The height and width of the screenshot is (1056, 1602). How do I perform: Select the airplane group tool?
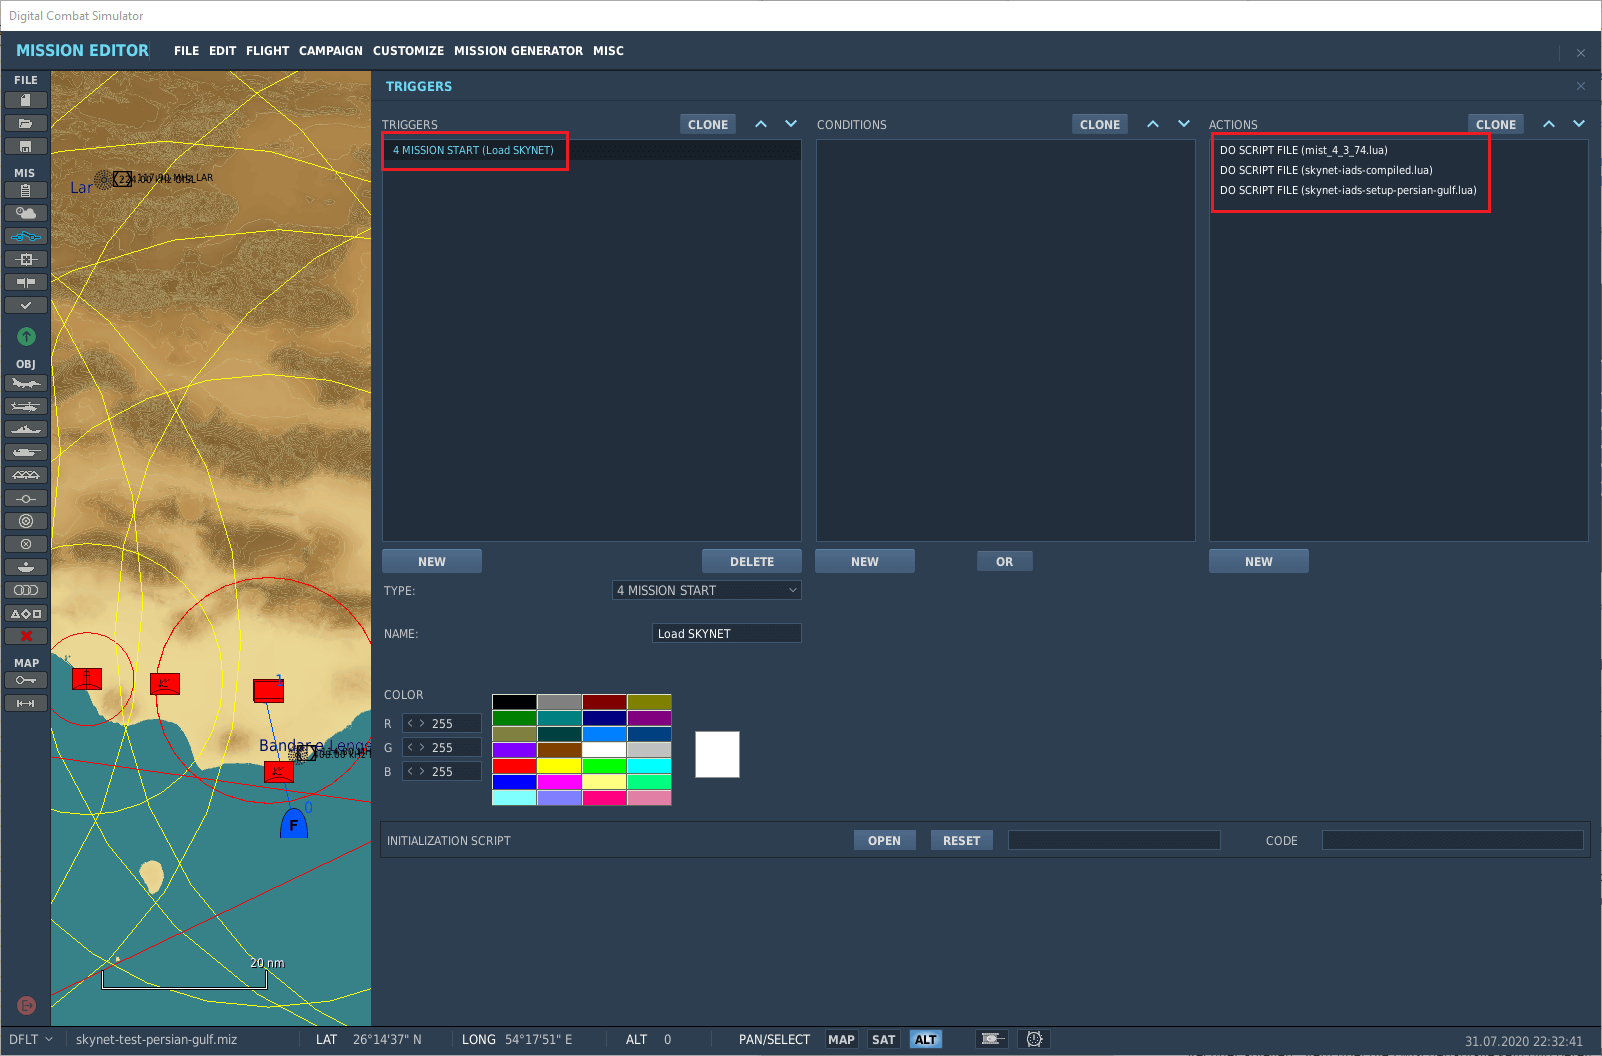(26, 383)
